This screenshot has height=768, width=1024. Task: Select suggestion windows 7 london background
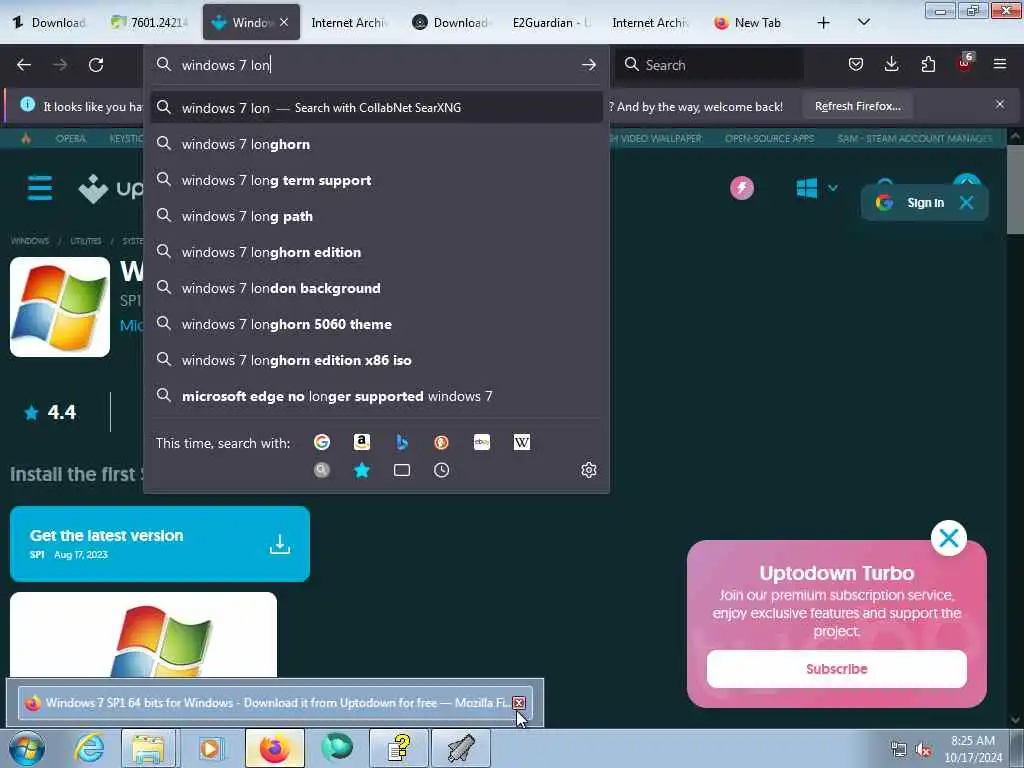[x=376, y=287]
